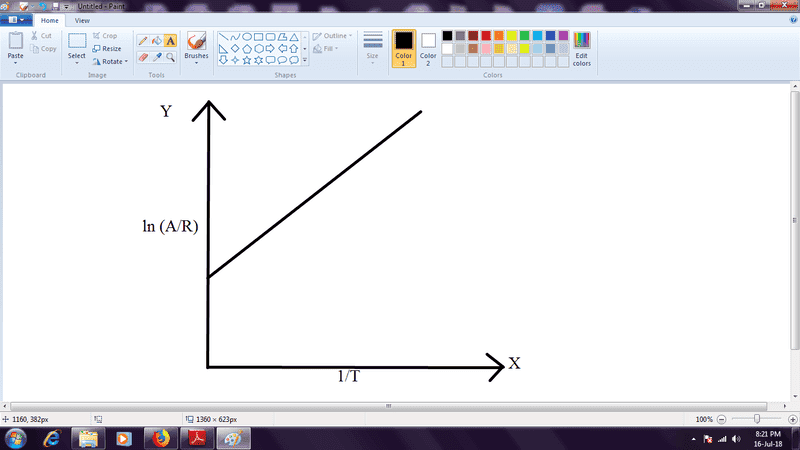Image resolution: width=800 pixels, height=450 pixels.
Task: Open the Rotate dropdown
Action: point(110,61)
